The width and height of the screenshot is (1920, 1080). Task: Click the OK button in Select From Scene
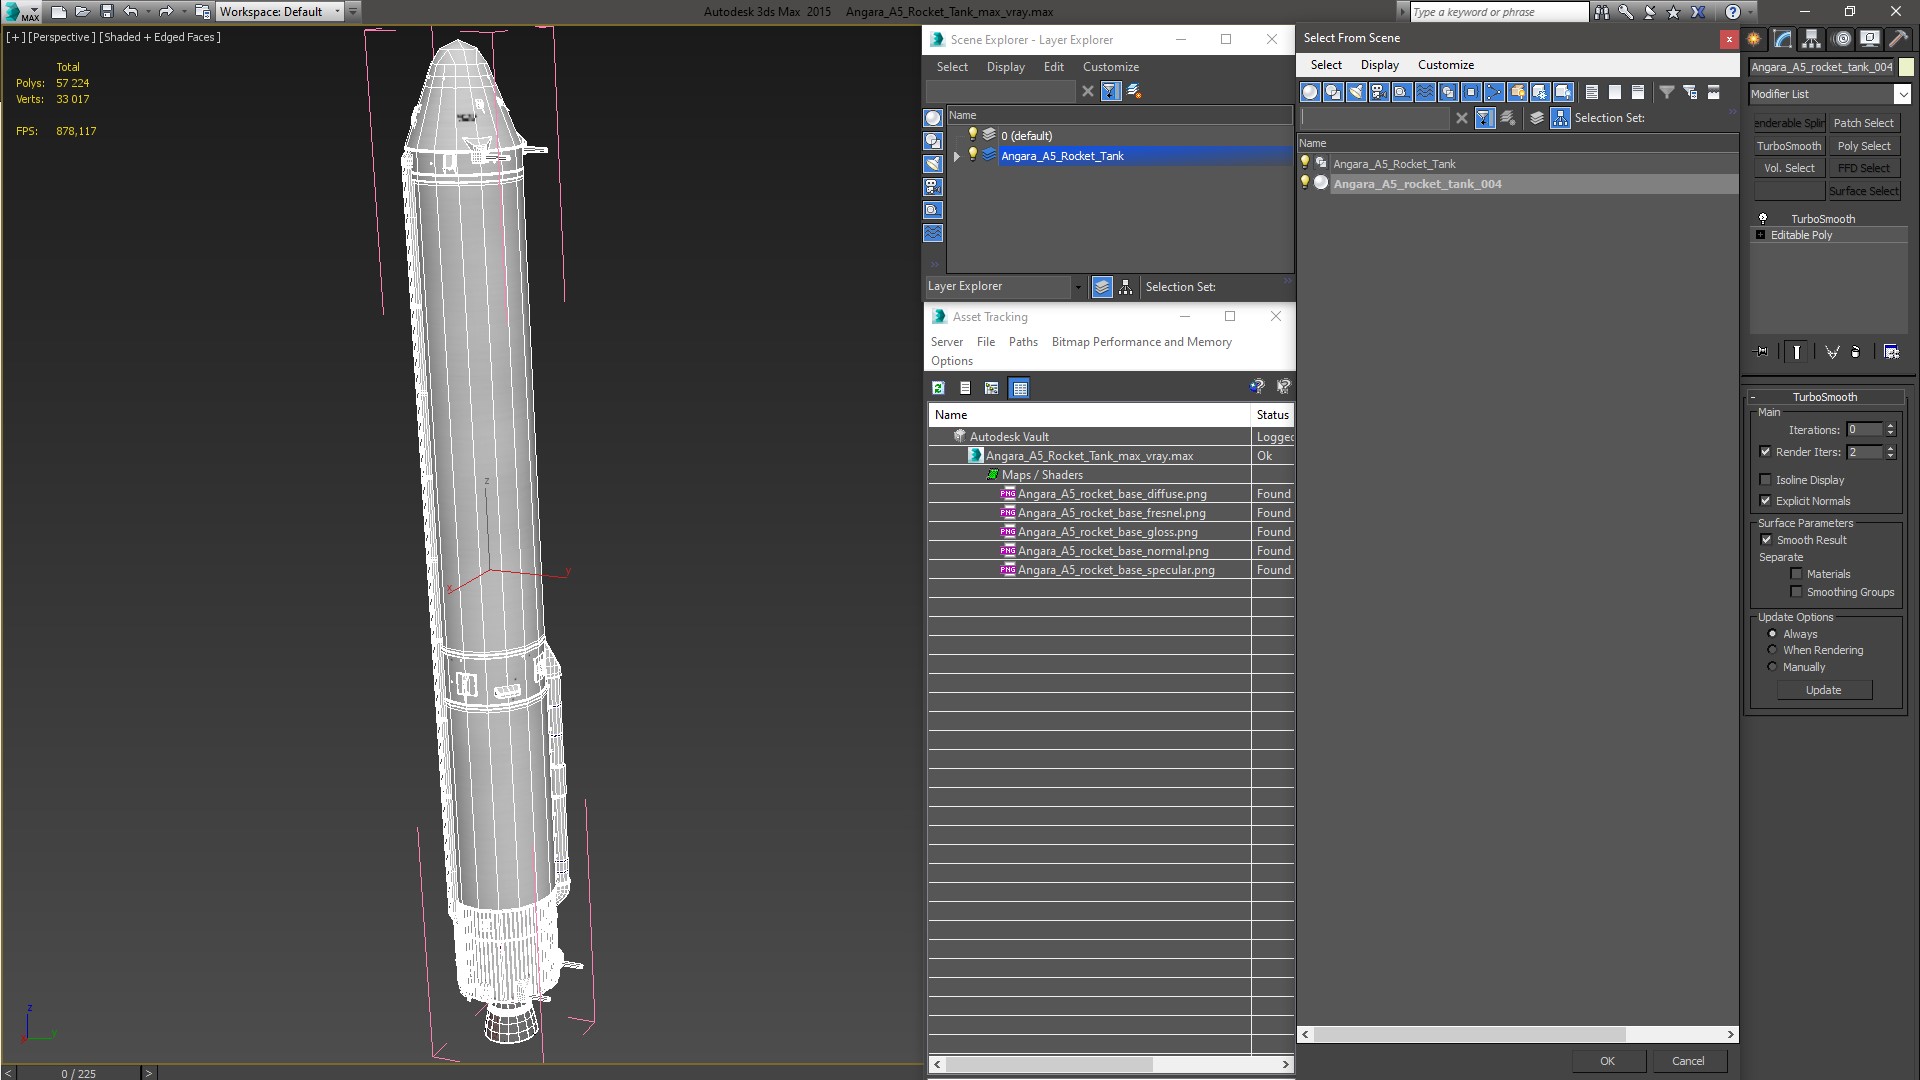(x=1607, y=1061)
